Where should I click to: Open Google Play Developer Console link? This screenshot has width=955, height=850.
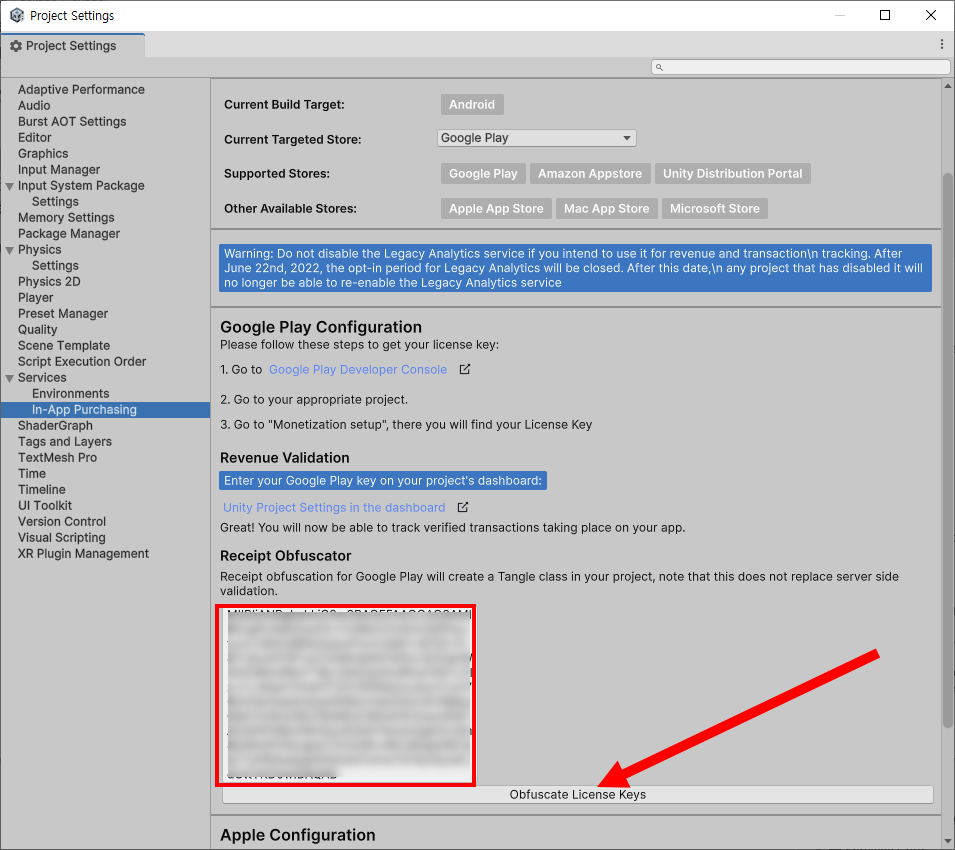(358, 370)
